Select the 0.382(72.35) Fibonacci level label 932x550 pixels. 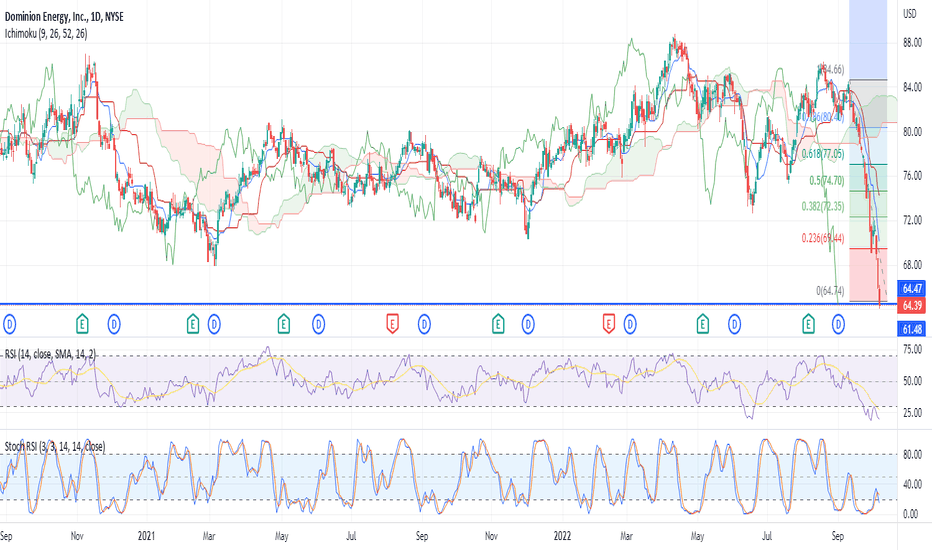823,206
